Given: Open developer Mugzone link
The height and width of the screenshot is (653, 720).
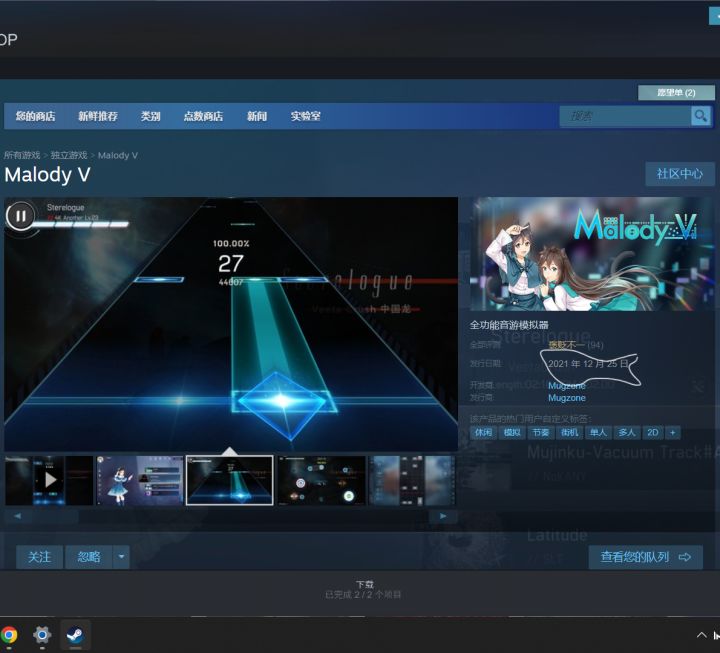Looking at the screenshot, I should (567, 386).
